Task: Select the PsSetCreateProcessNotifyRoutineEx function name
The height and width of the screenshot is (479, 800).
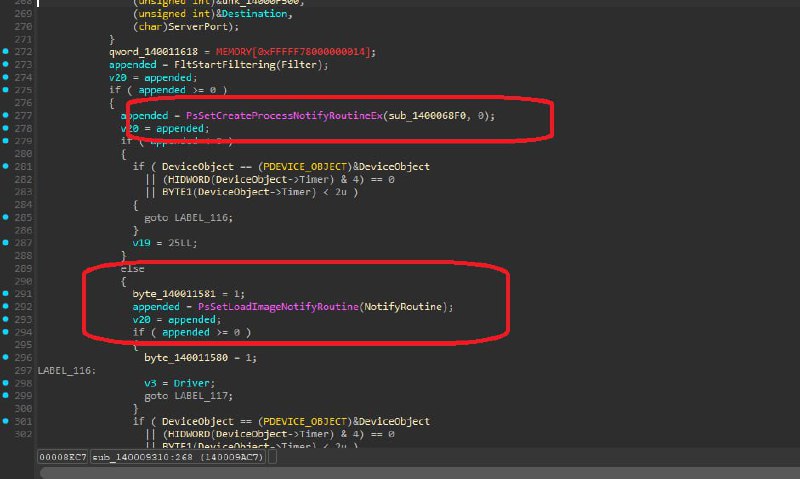Action: click(x=284, y=116)
